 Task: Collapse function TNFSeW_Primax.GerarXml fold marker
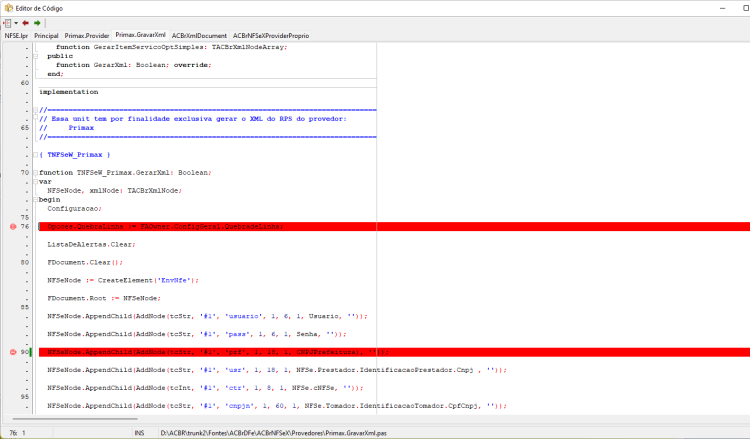tap(35, 173)
